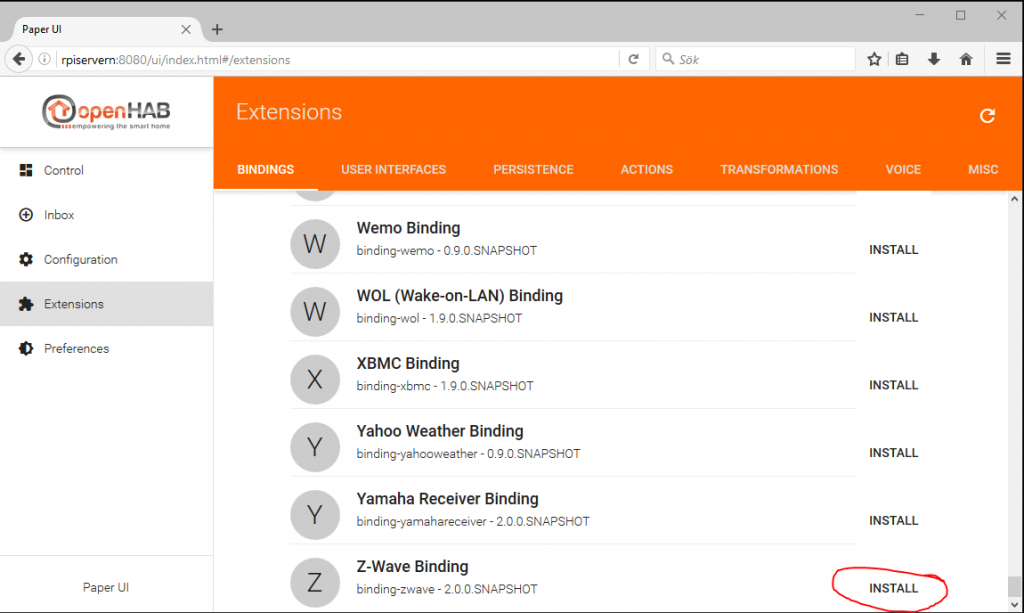Install the WOL (Wake-on-LAN) Binding

pos(893,318)
